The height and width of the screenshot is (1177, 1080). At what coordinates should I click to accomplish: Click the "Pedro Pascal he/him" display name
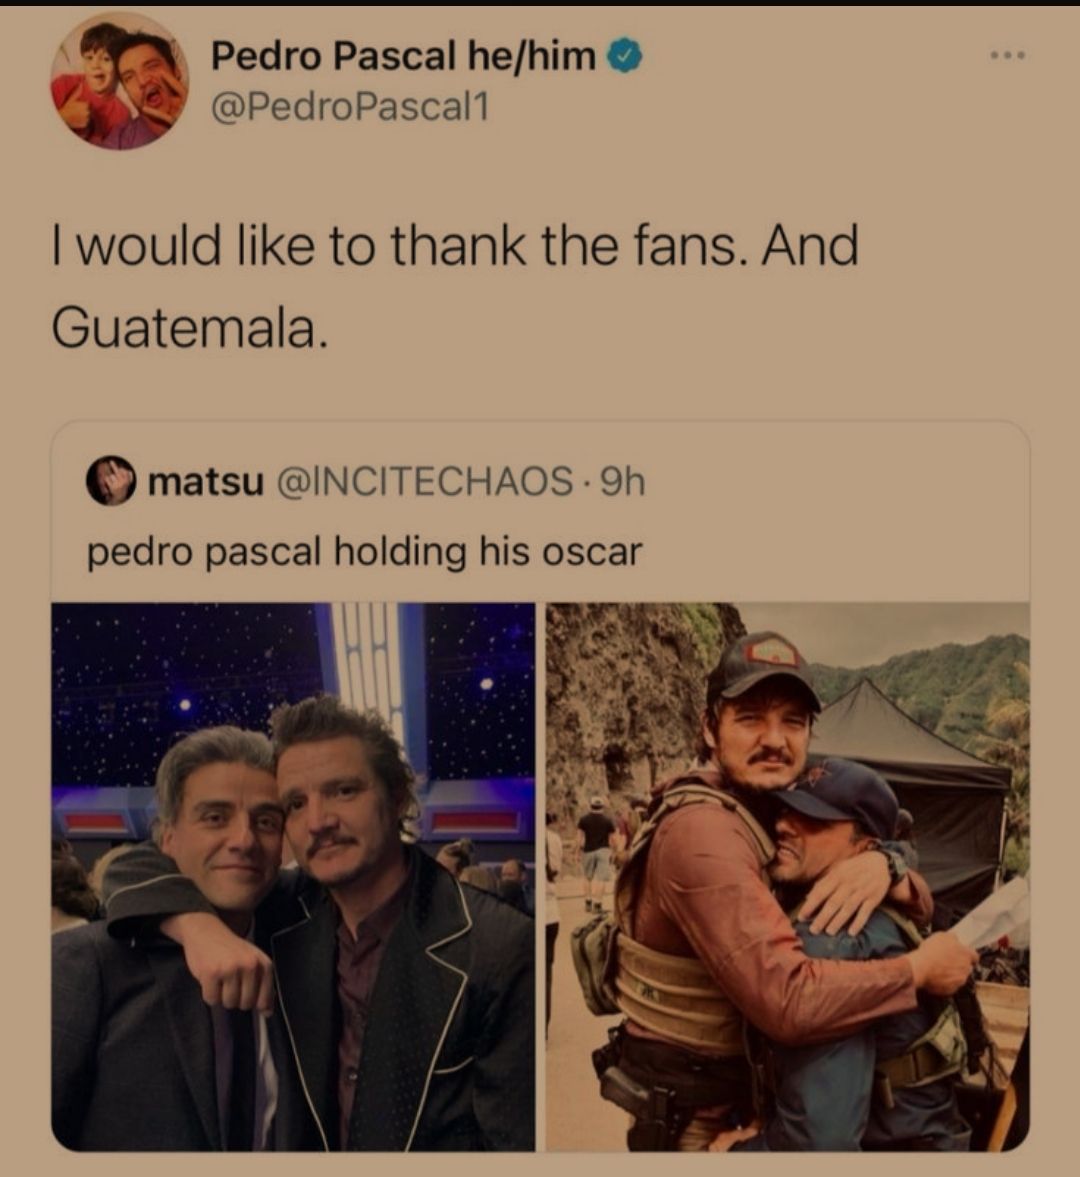[404, 56]
